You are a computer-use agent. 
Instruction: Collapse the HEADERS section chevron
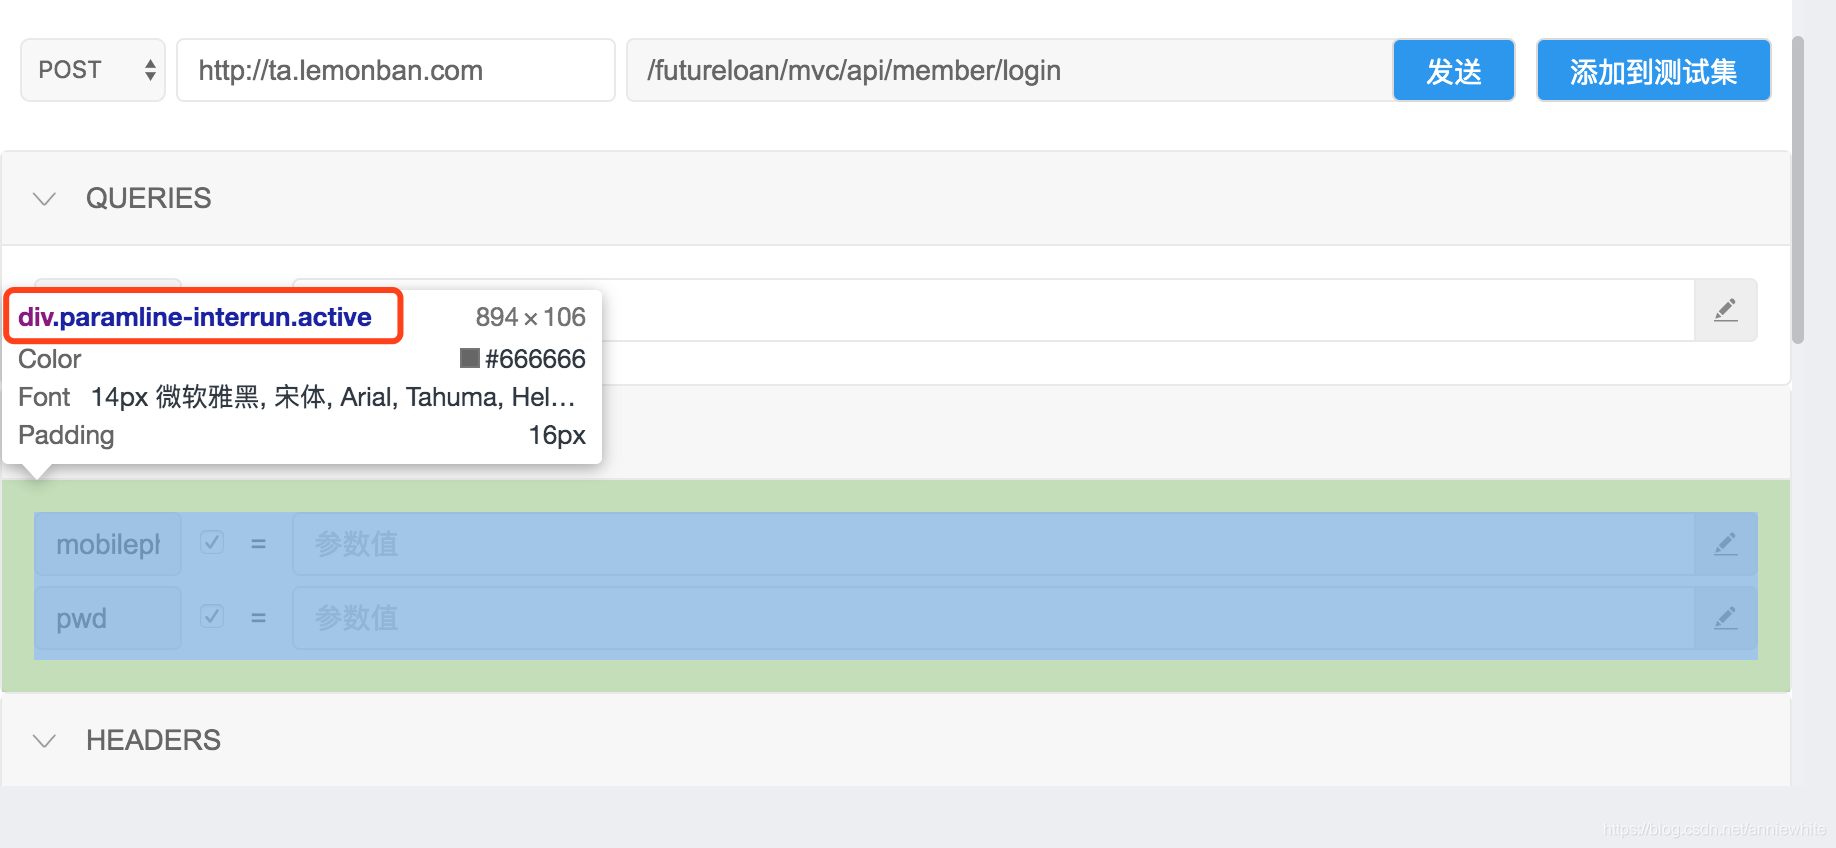(44, 740)
